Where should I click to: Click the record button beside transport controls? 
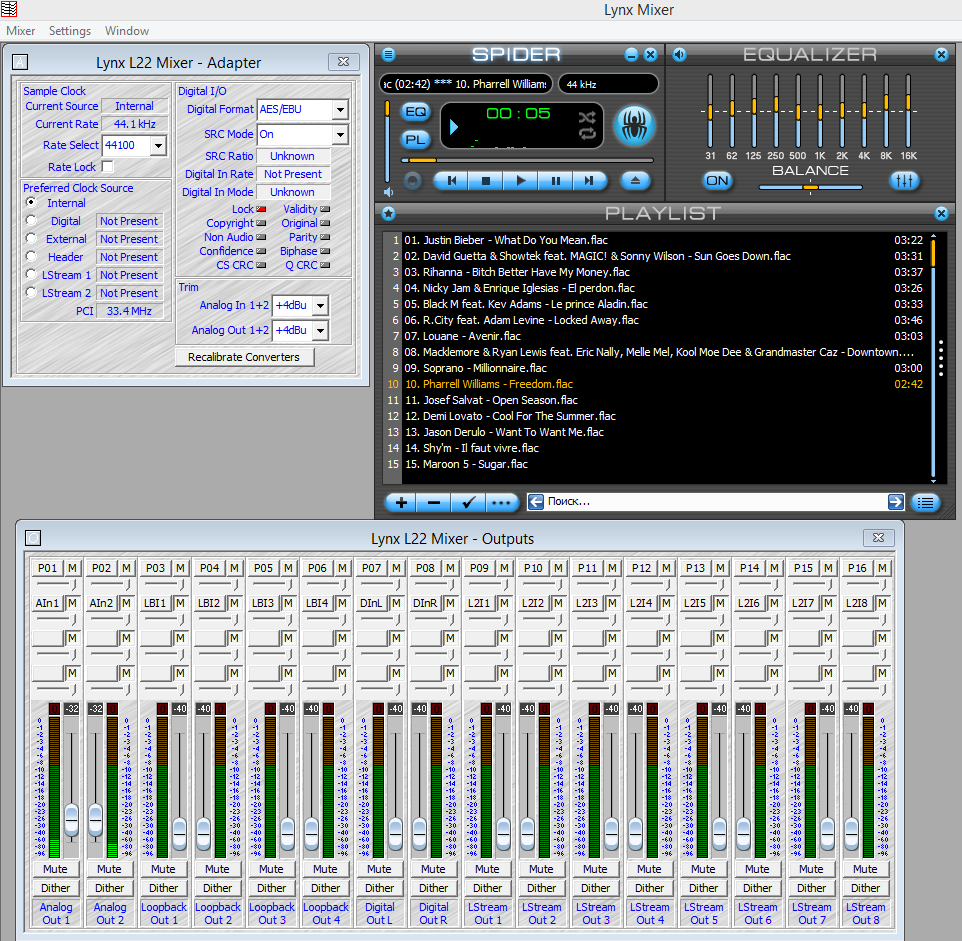click(x=412, y=181)
